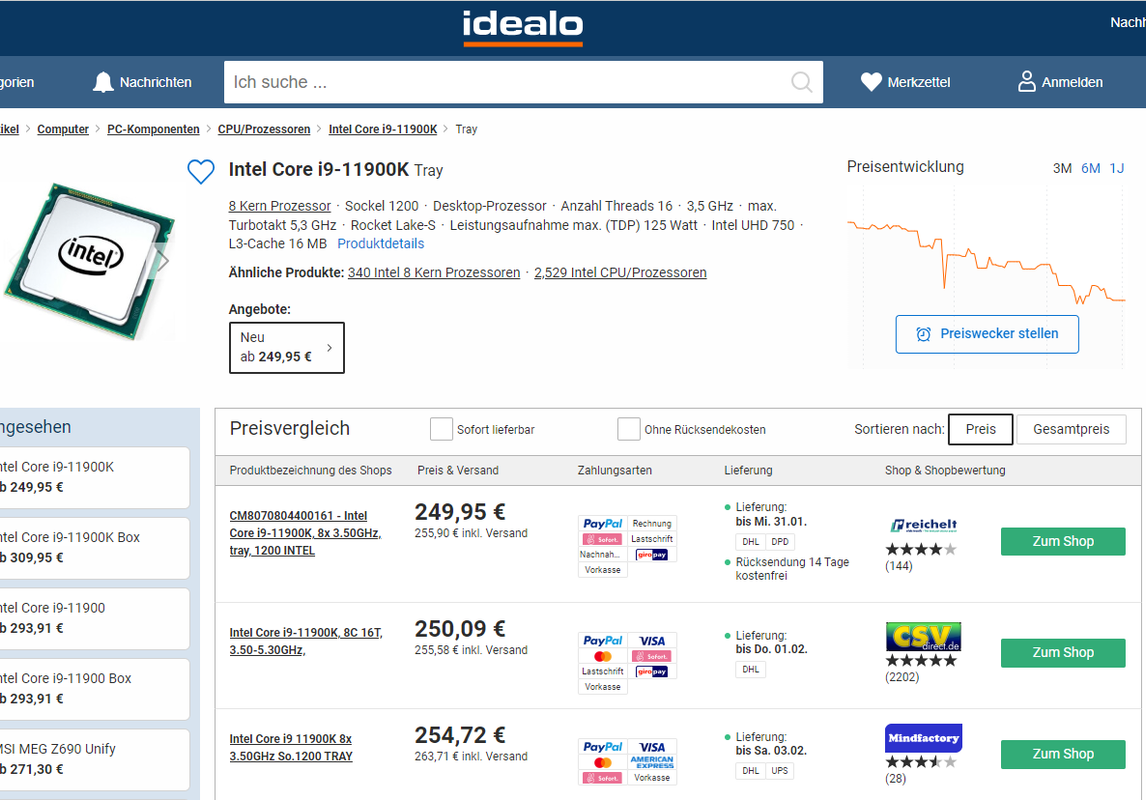This screenshot has width=1146, height=800.
Task: Click 249,95 € price of reichelt offer
Action: pyautogui.click(x=460, y=512)
